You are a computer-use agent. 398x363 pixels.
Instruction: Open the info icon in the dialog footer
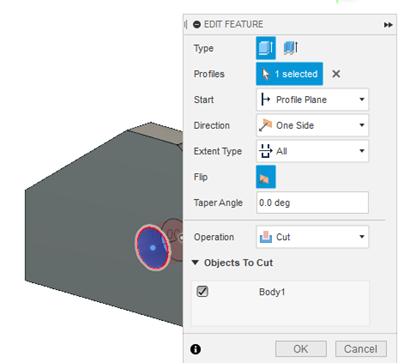(x=196, y=349)
